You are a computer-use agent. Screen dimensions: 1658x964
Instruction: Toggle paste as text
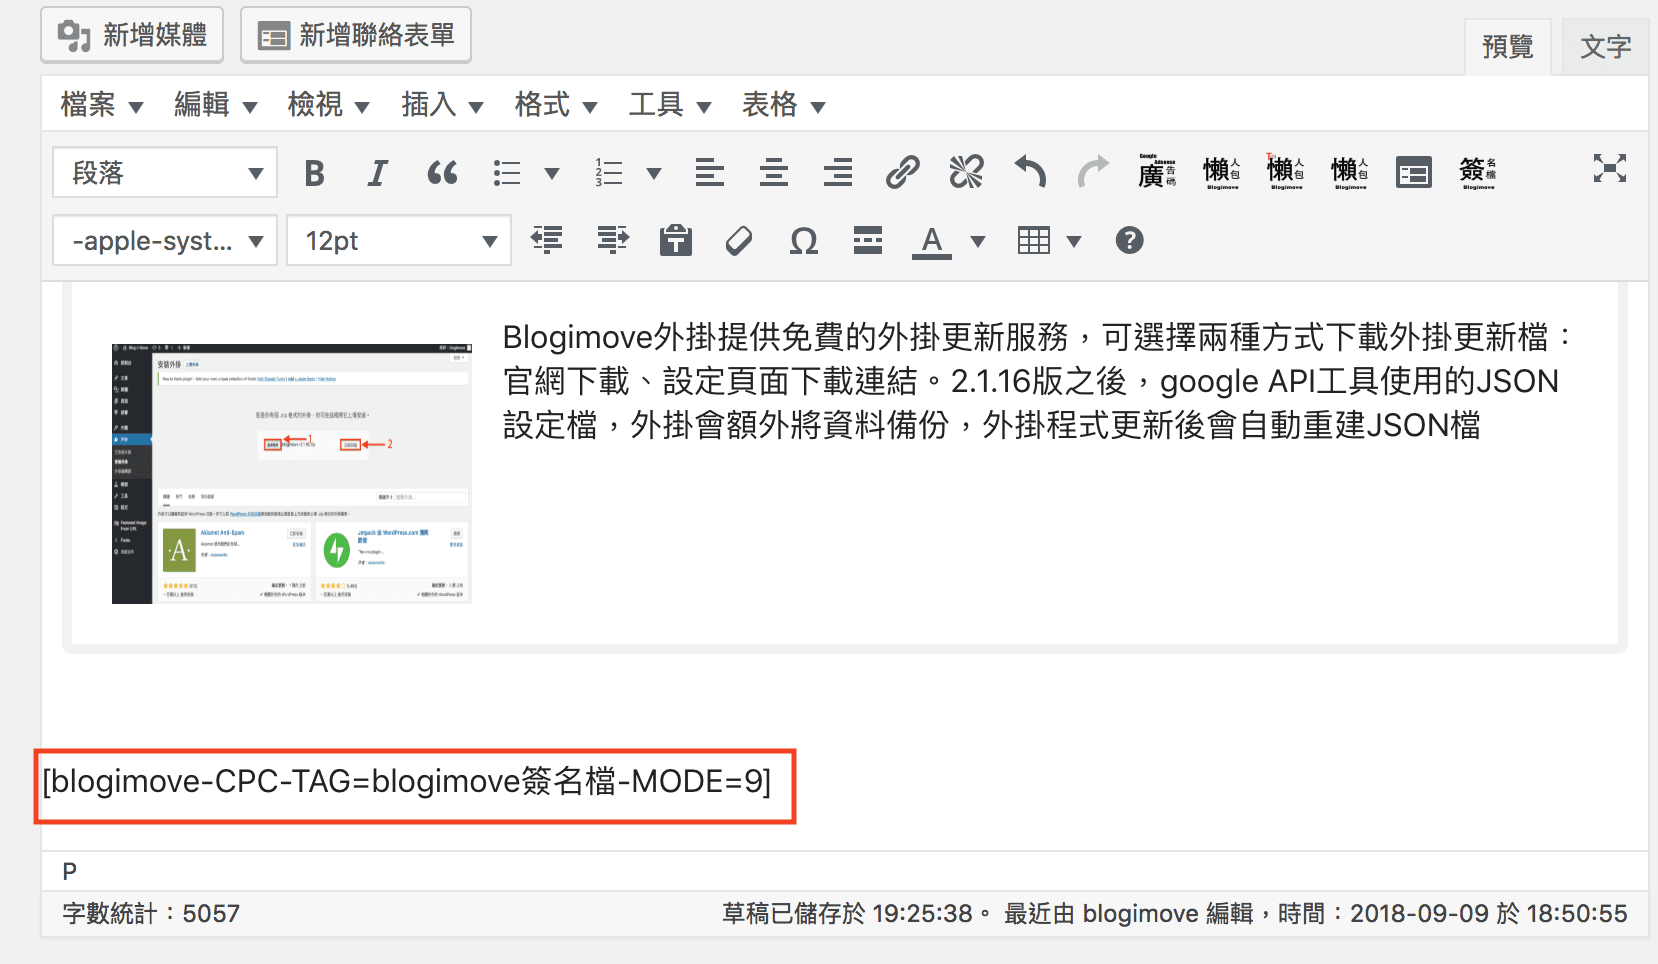tap(676, 240)
